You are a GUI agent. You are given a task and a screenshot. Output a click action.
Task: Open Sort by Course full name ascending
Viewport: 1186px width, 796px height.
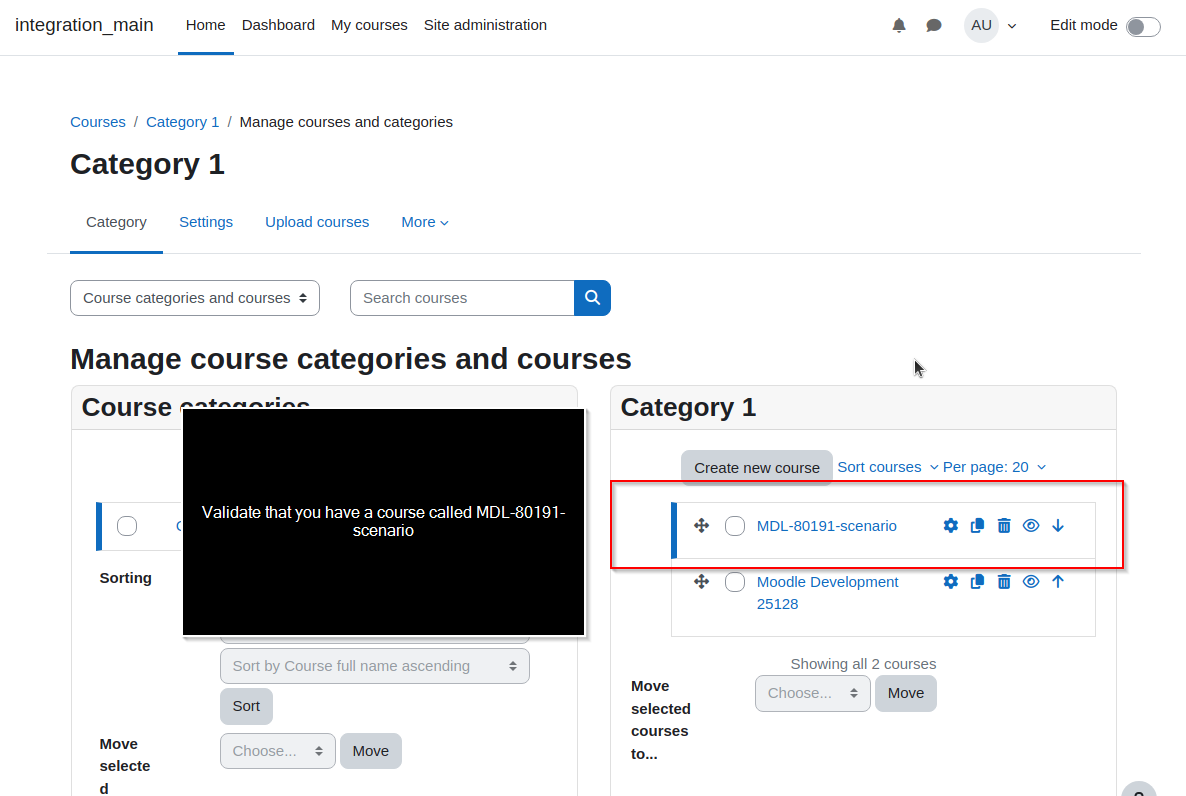click(x=374, y=666)
